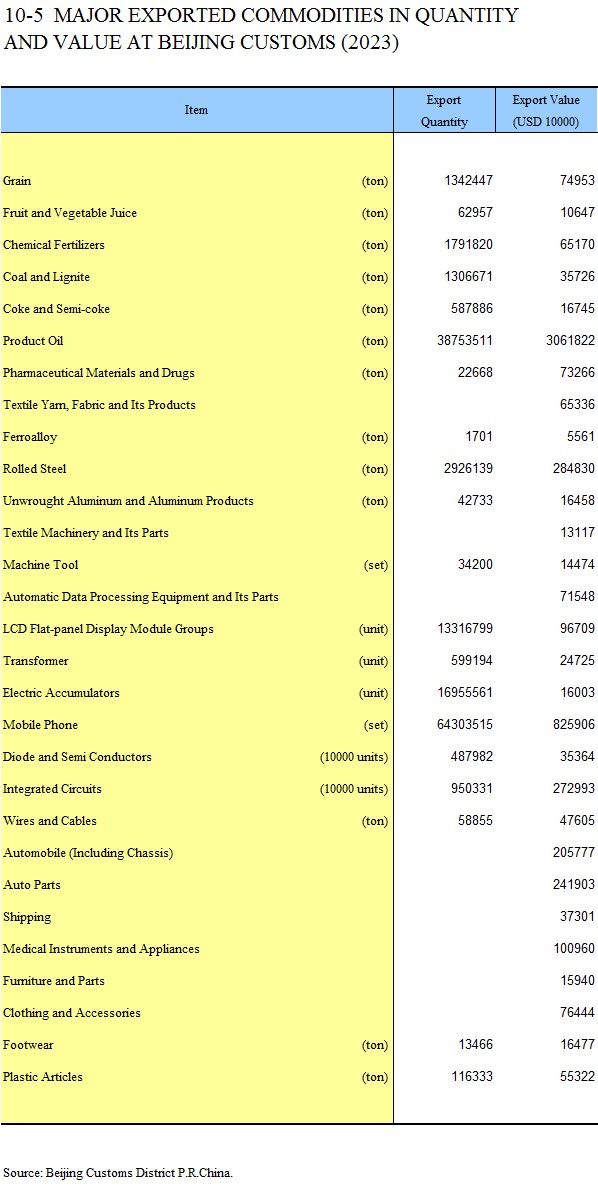Click Medical Instruments and Appliances label
Image resolution: width=598 pixels, height=1189 pixels.
coord(102,949)
